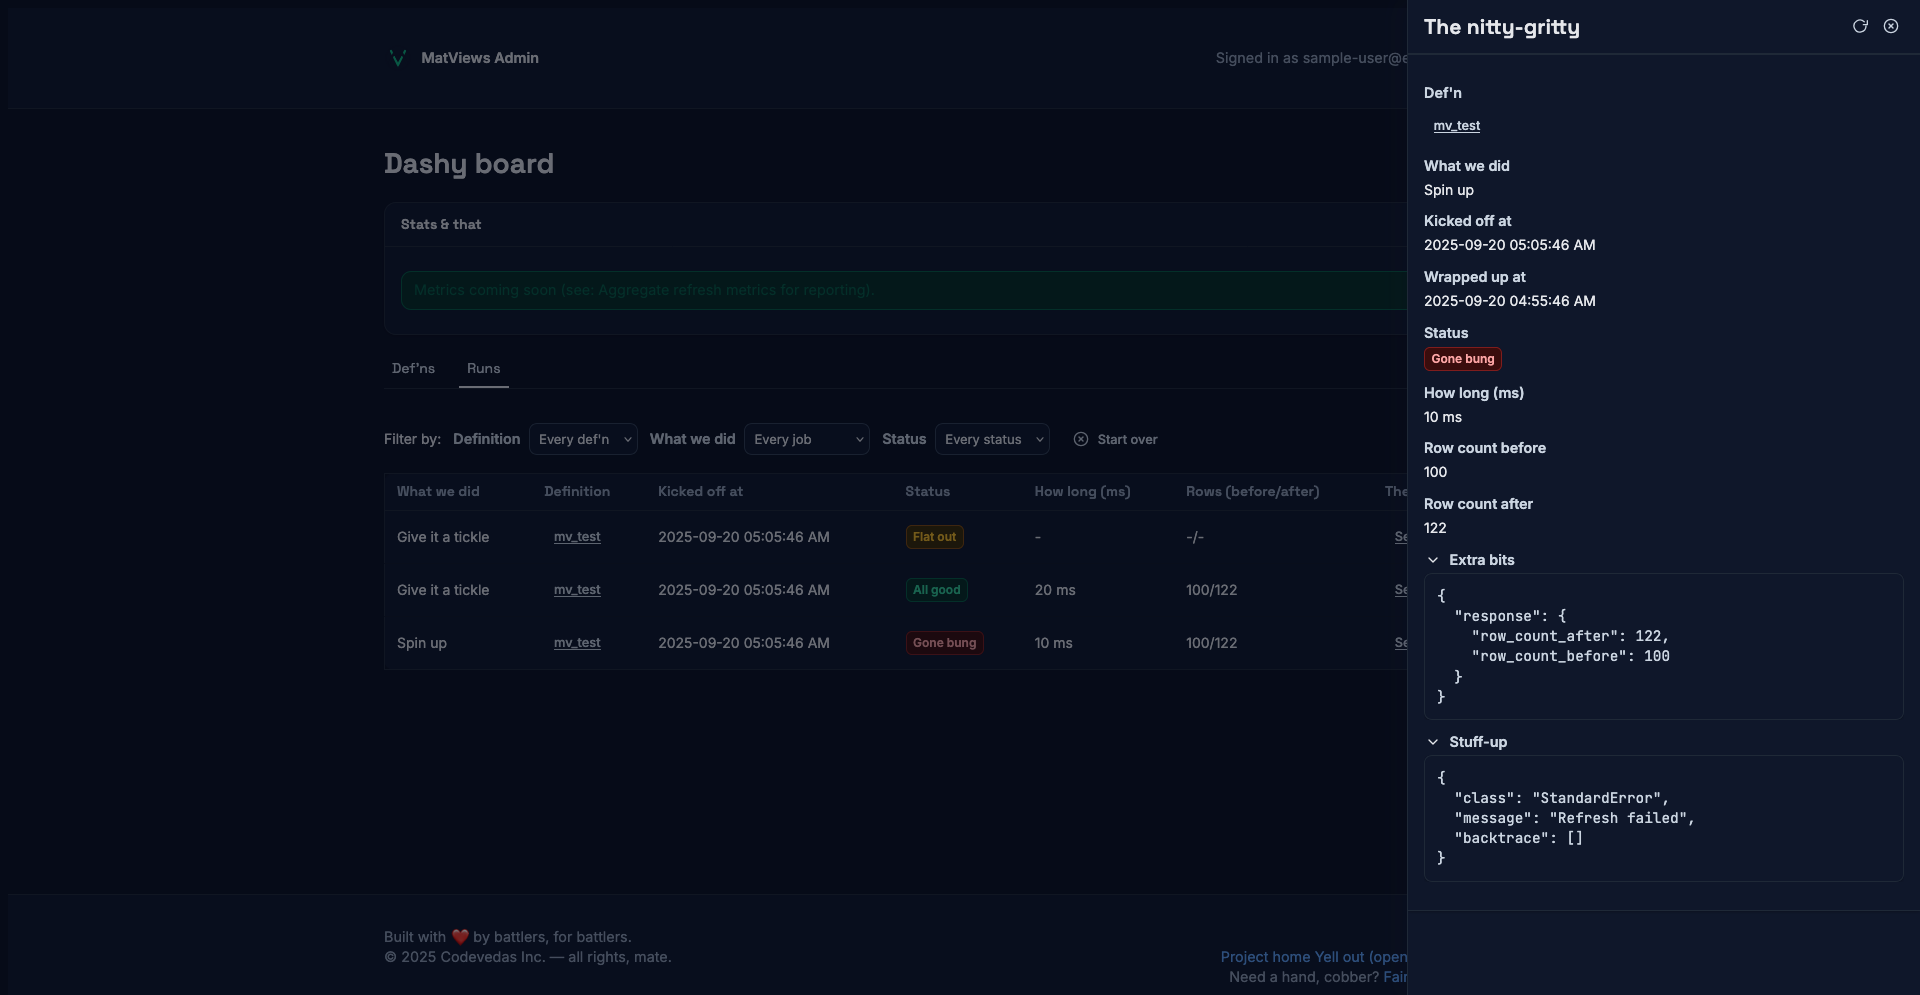Select the Runs tab
Image resolution: width=1920 pixels, height=995 pixels.
coord(483,369)
